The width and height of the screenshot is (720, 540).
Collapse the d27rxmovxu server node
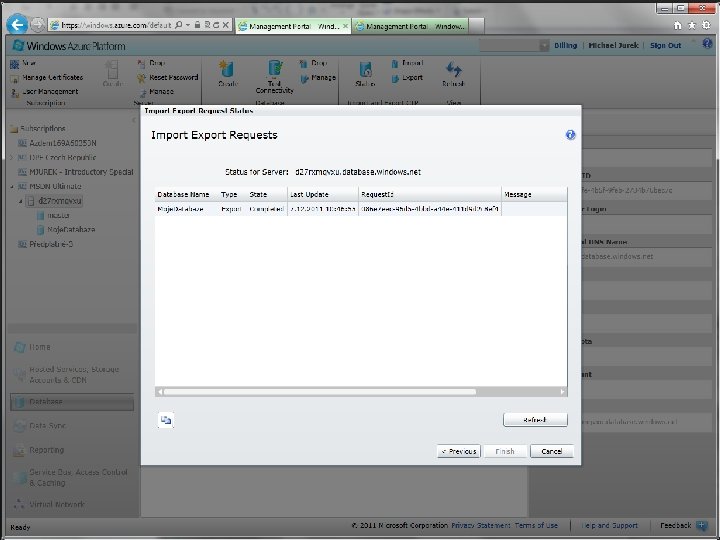[x=20, y=201]
